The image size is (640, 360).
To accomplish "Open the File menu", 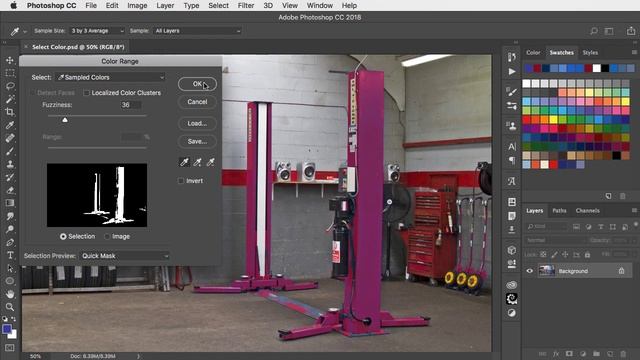I will point(91,6).
